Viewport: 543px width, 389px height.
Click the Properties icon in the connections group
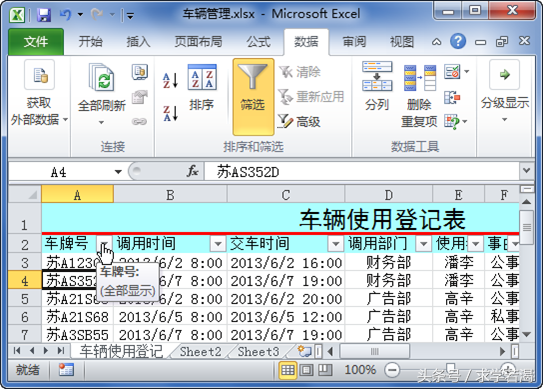(140, 97)
